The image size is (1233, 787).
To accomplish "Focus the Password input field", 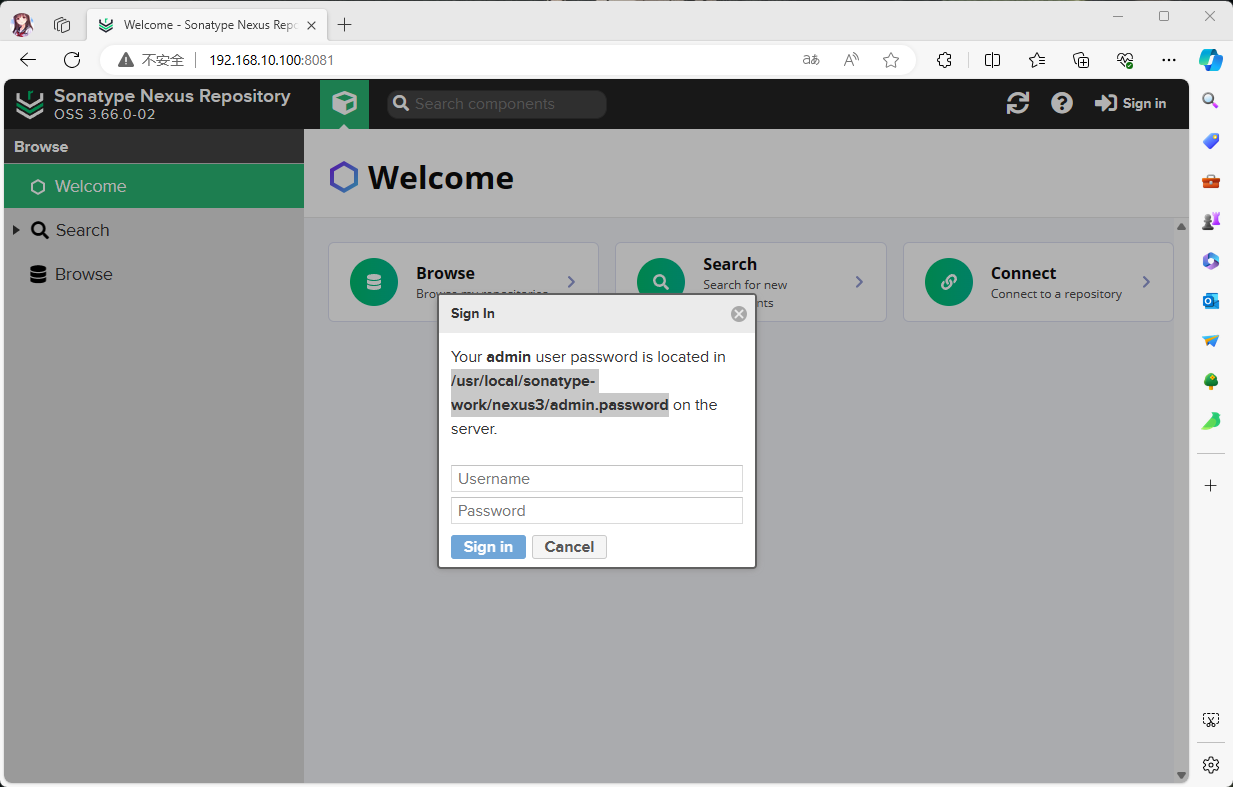I will click(x=596, y=511).
